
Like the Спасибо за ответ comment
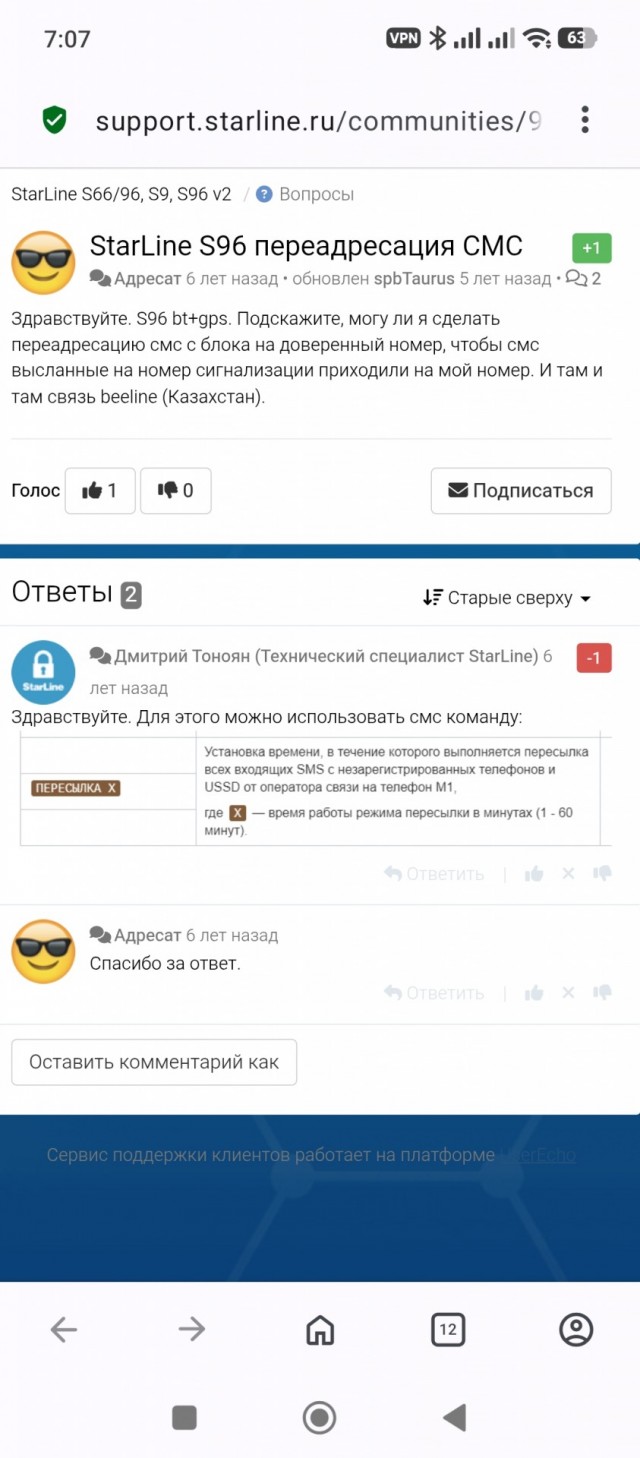[534, 993]
